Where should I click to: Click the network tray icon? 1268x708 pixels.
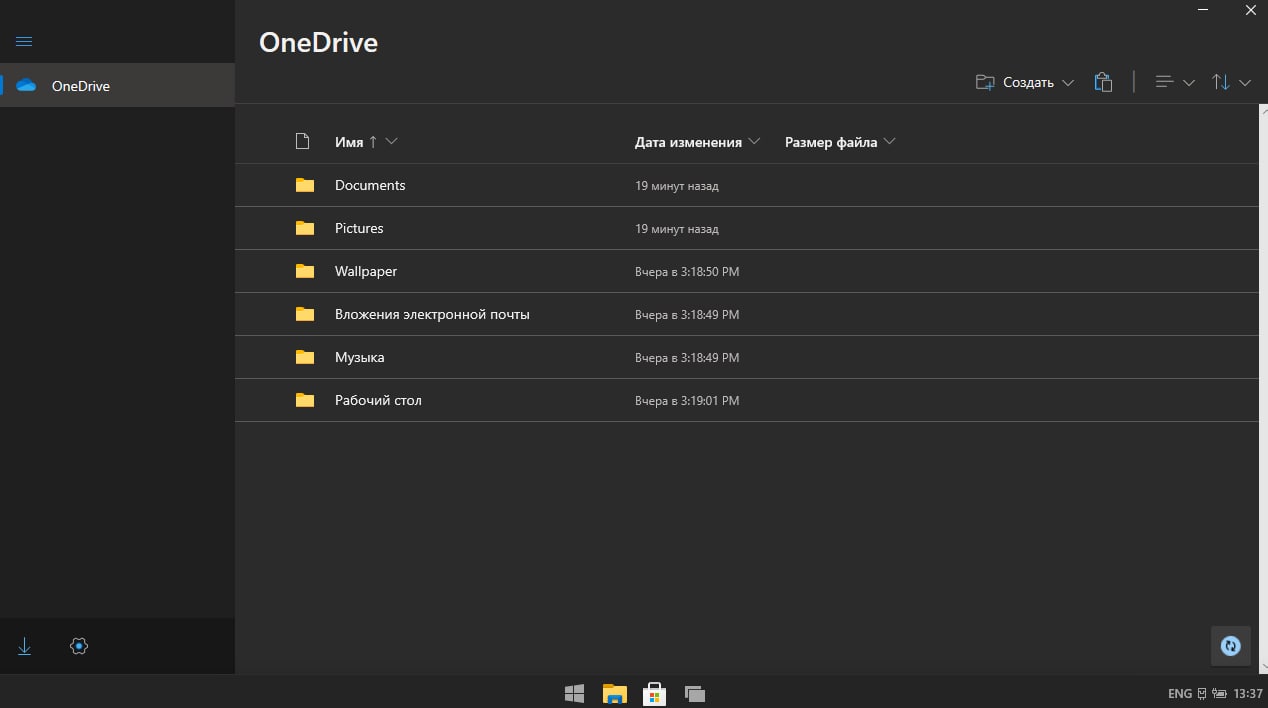1202,693
